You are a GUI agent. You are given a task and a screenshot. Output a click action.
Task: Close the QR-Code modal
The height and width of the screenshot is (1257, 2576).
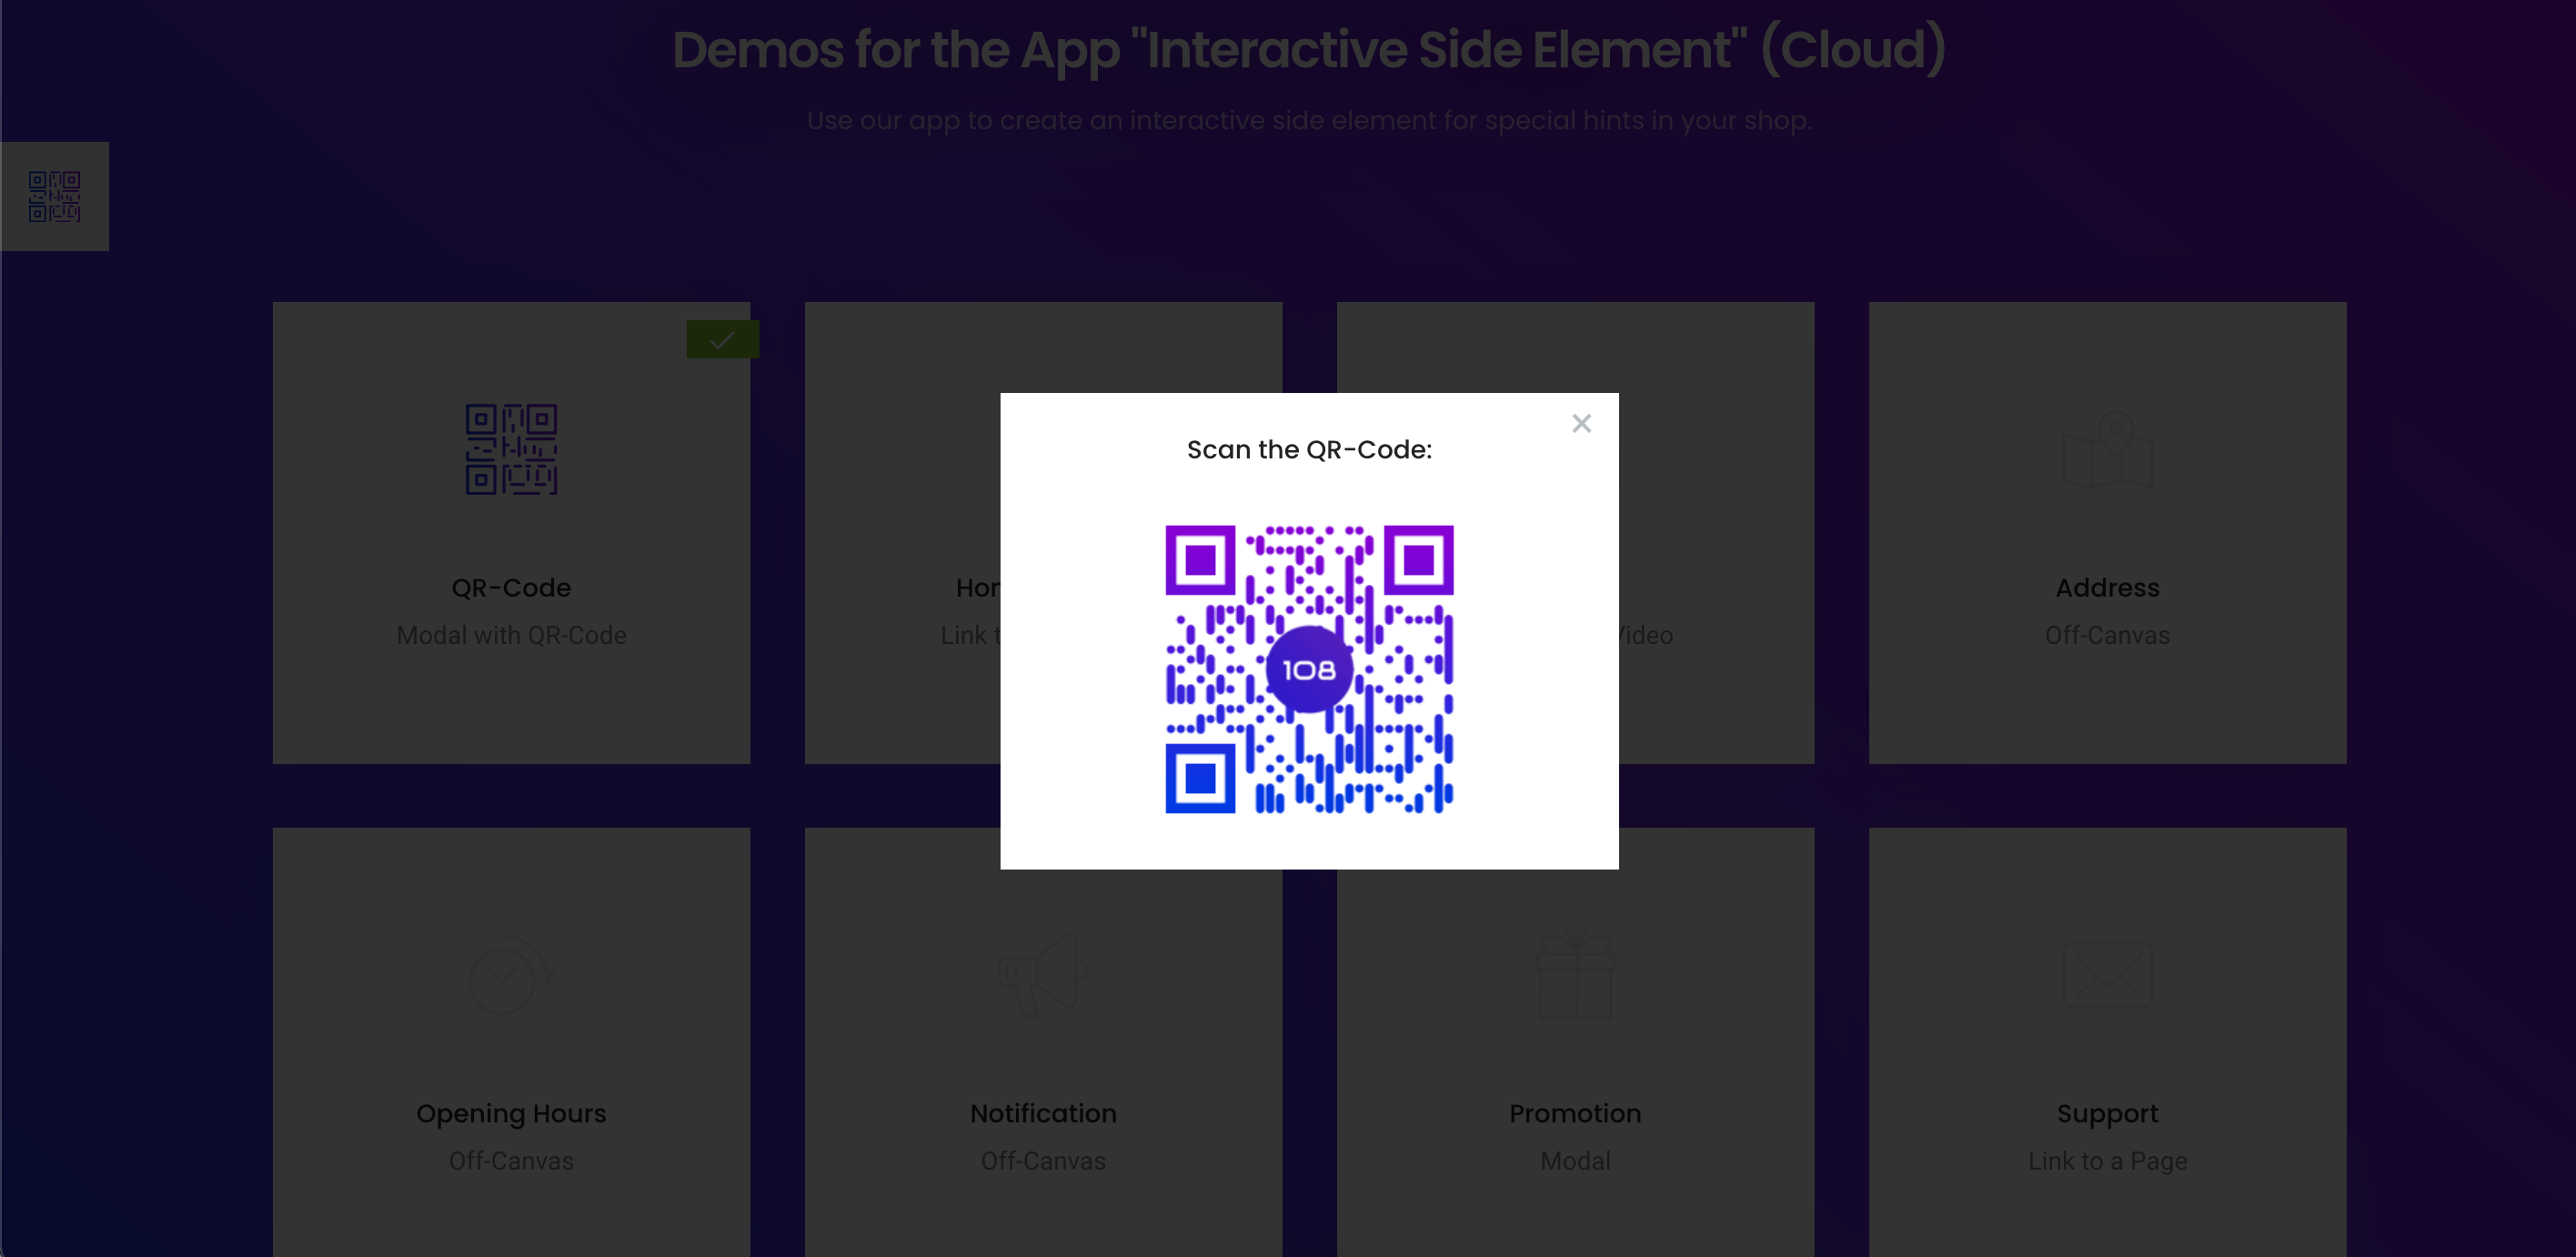1581,423
